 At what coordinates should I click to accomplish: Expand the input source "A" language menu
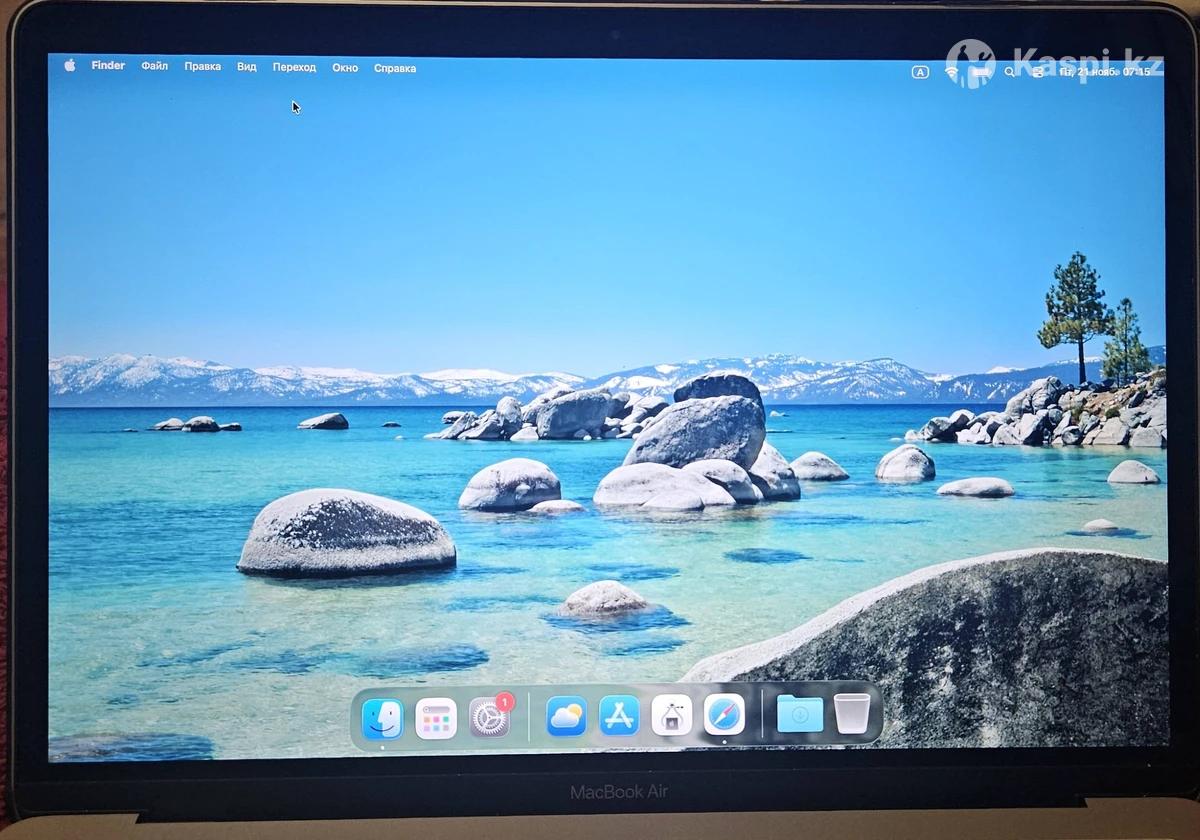coord(920,72)
